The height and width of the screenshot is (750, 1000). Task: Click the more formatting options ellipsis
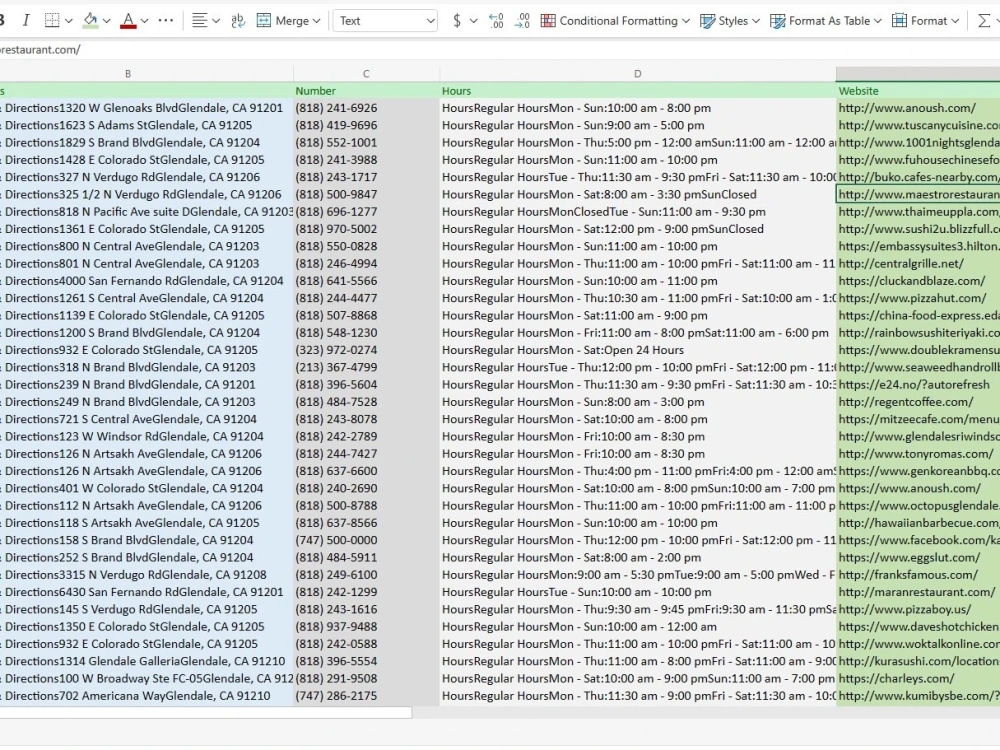(165, 20)
